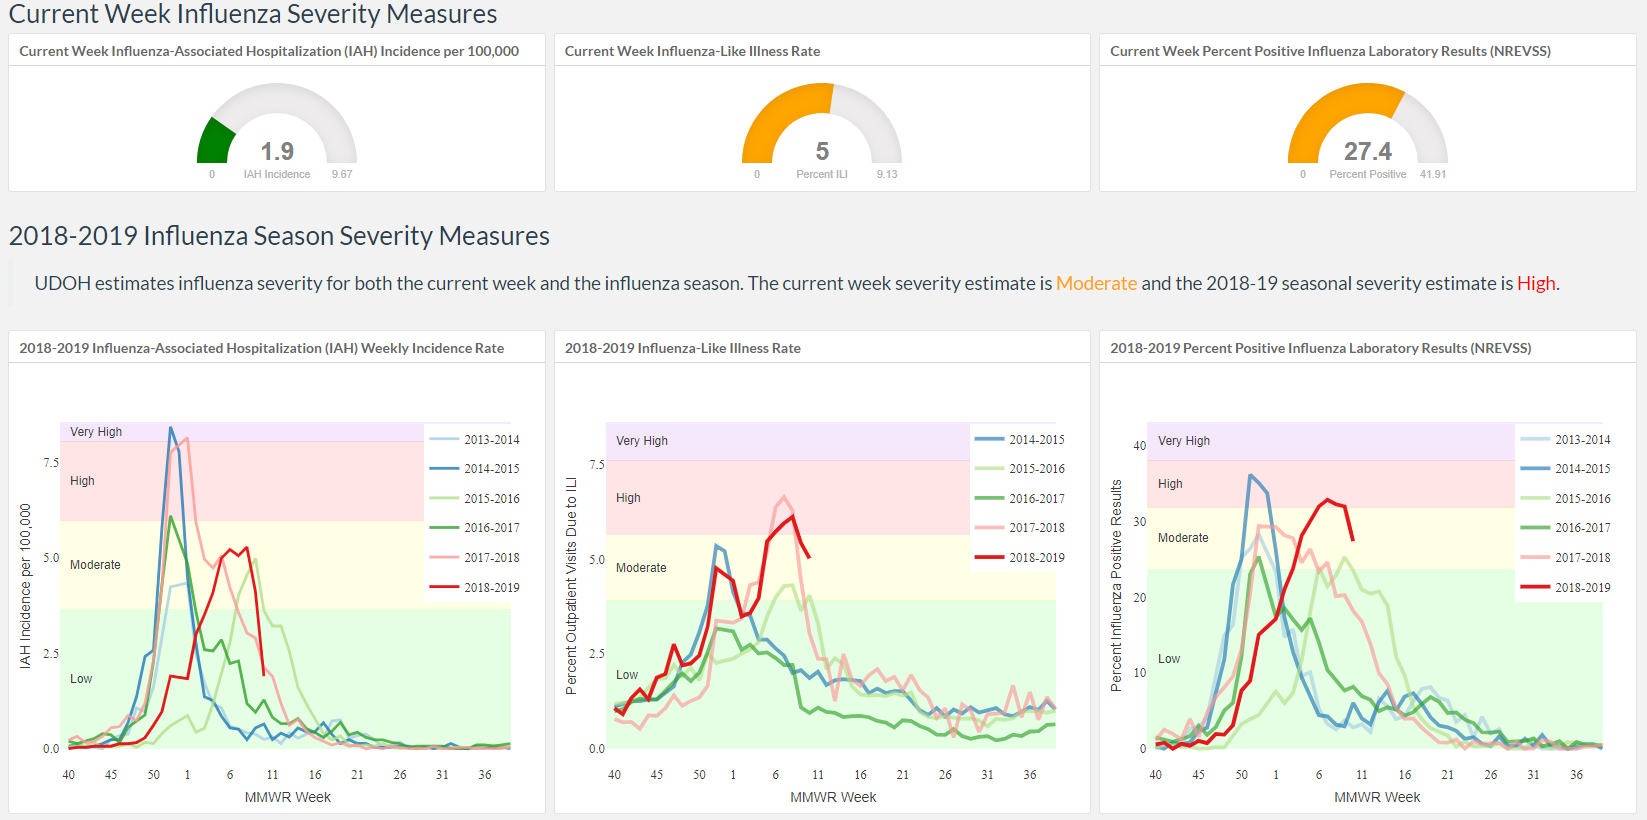This screenshot has height=820, width=1647.
Task: Click the Low band label in NREVSS chart
Action: [1168, 658]
